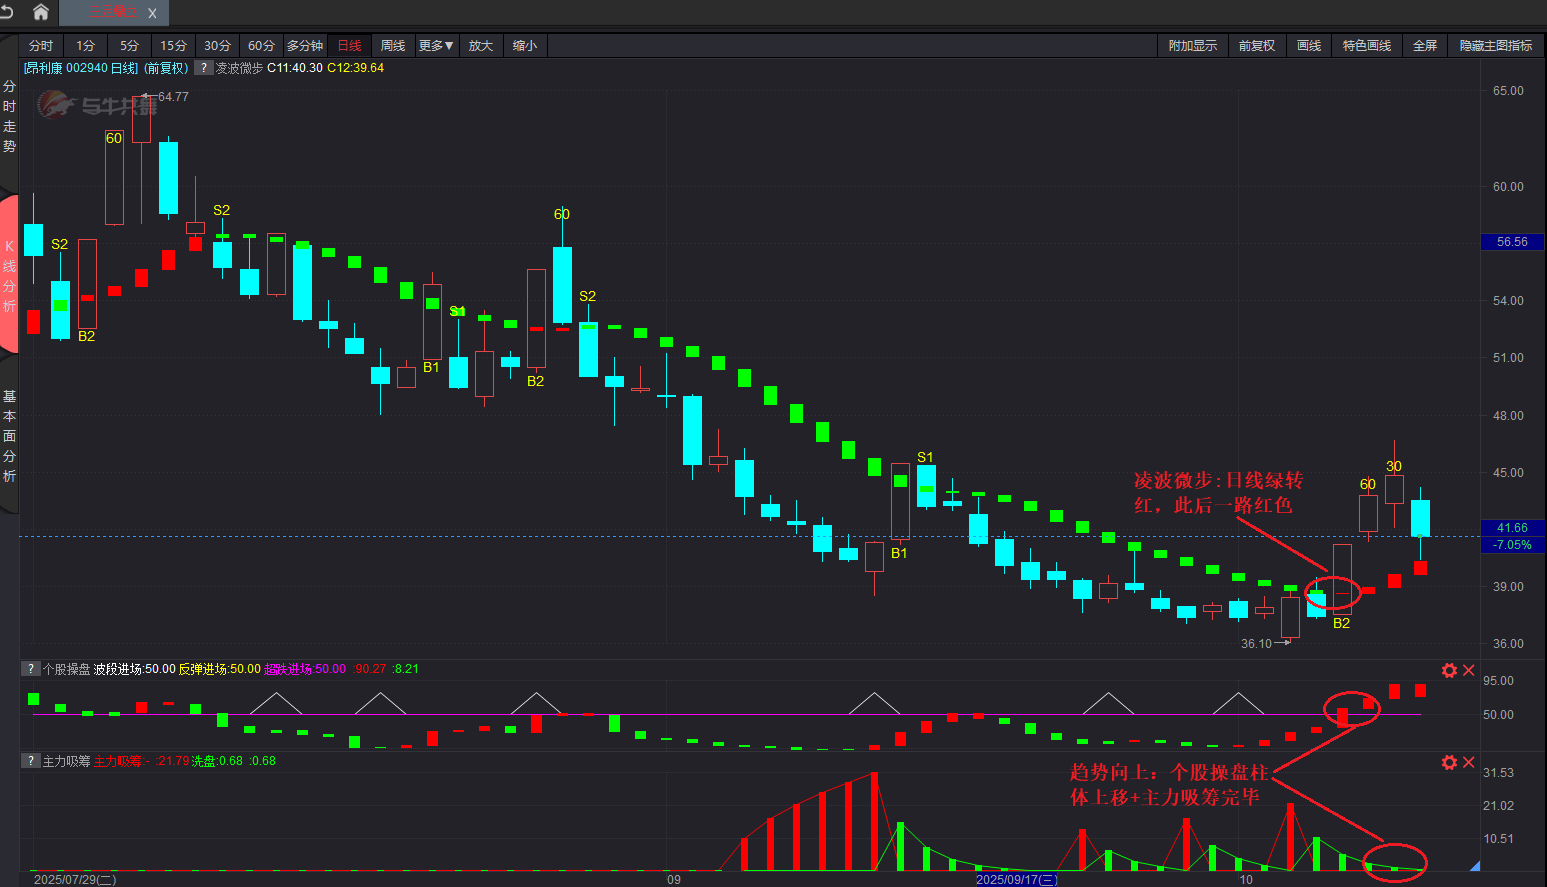1547x887 pixels.
Task: Expand the 更多 periods dropdown
Action: (436, 46)
